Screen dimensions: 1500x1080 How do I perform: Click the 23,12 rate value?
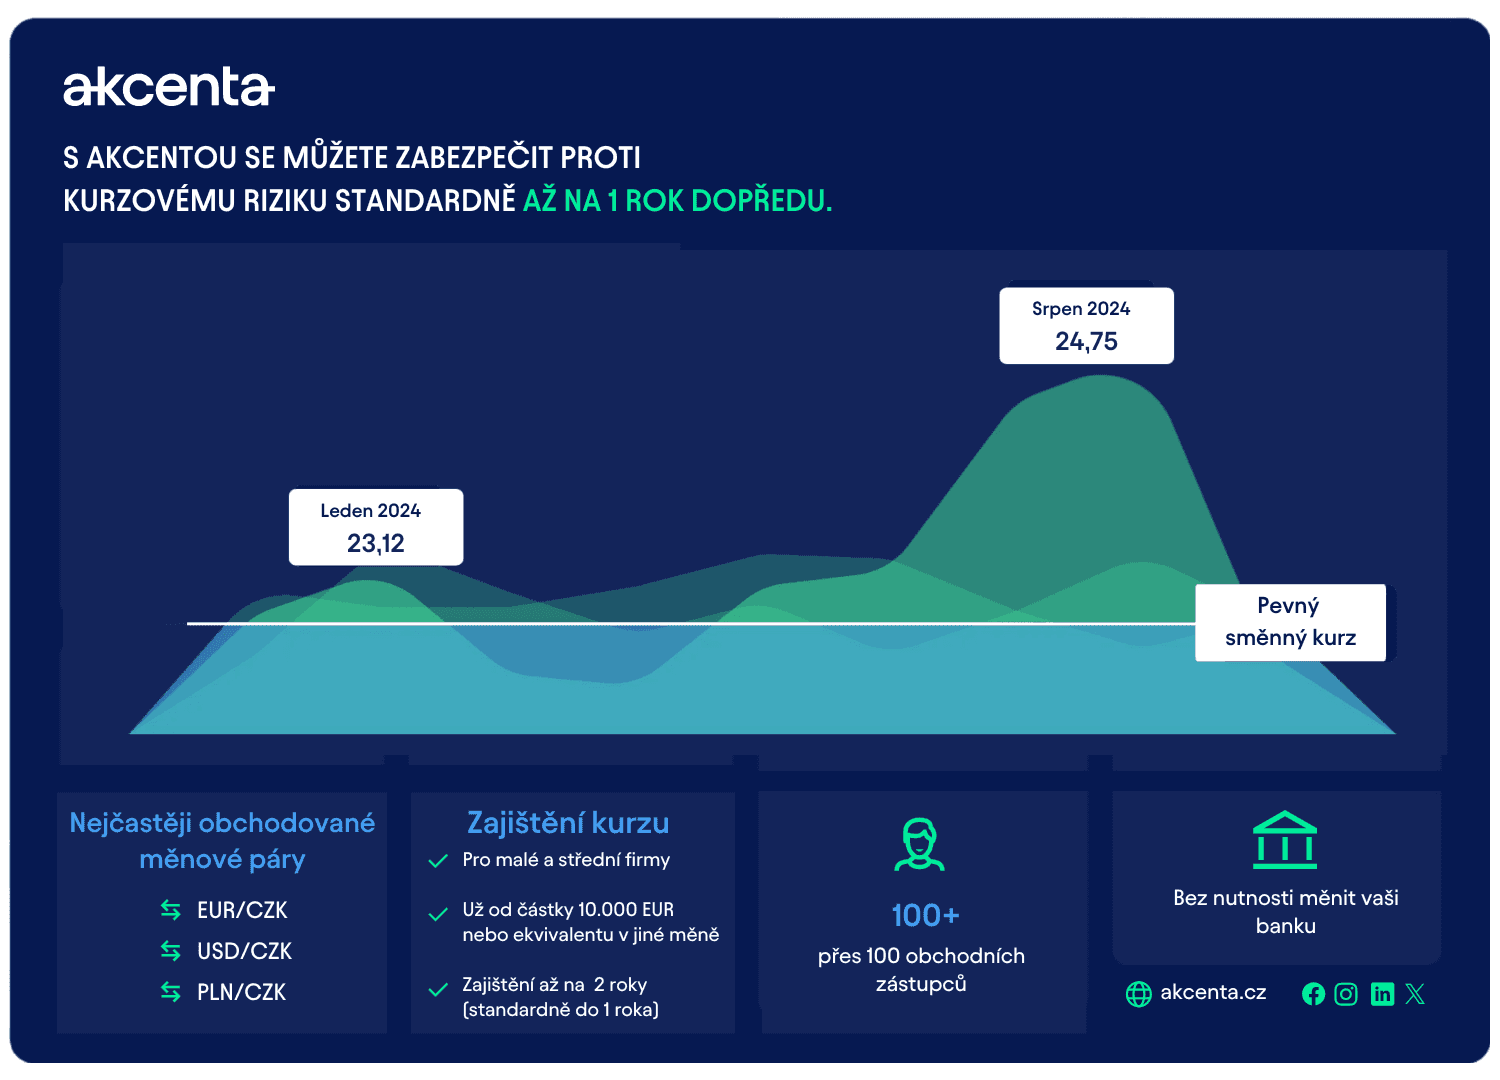376,544
